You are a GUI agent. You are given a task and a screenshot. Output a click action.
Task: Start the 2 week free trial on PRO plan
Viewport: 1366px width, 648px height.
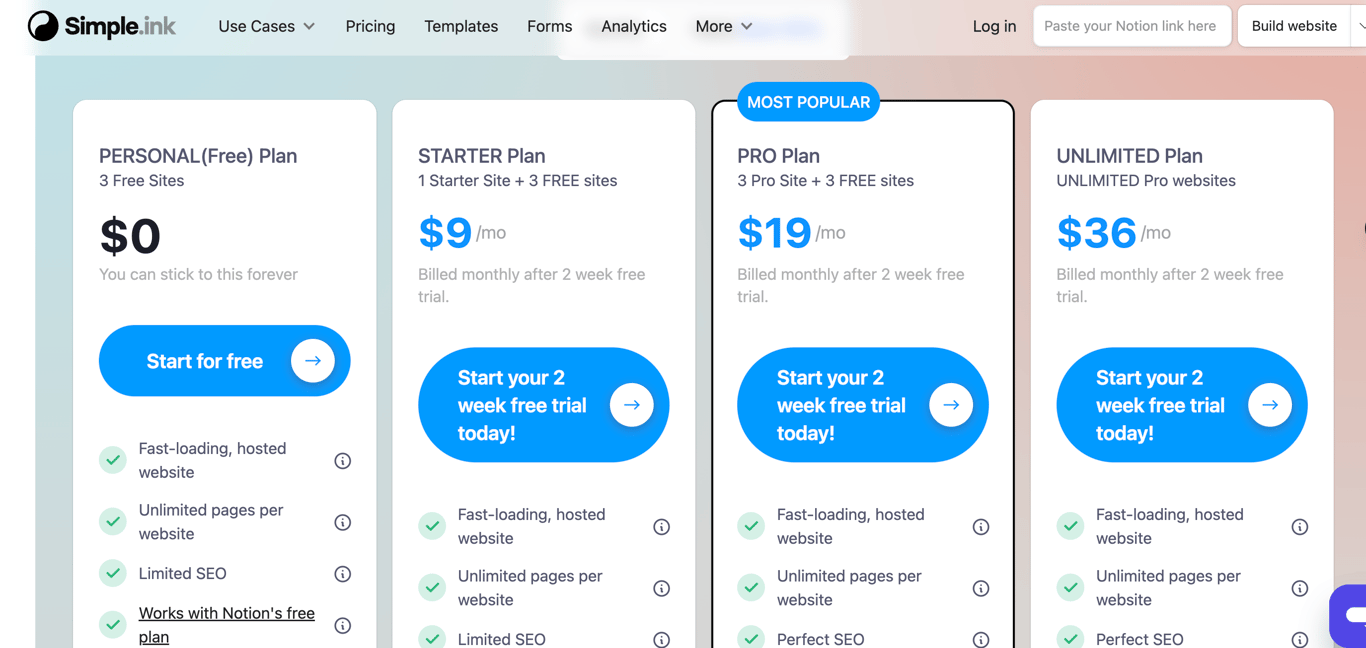tap(862, 405)
